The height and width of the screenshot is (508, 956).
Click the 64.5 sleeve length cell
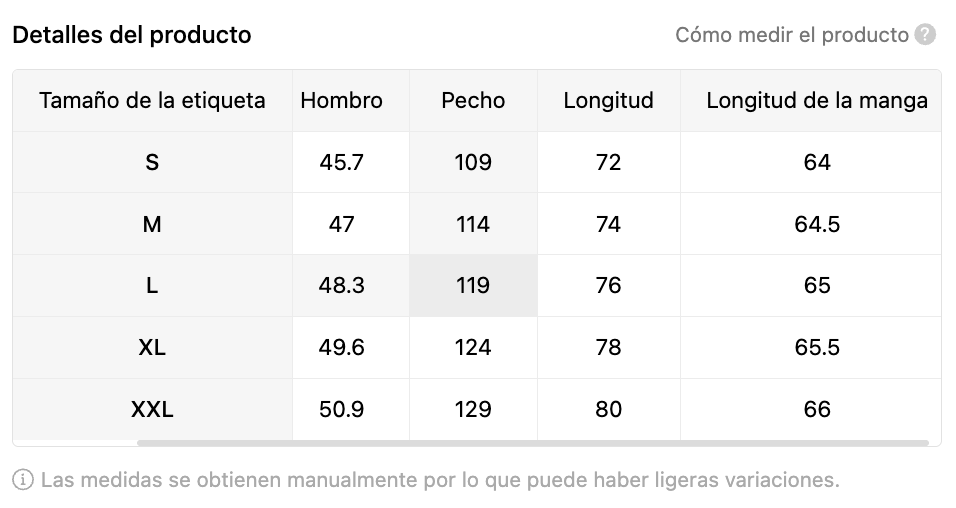coord(816,225)
